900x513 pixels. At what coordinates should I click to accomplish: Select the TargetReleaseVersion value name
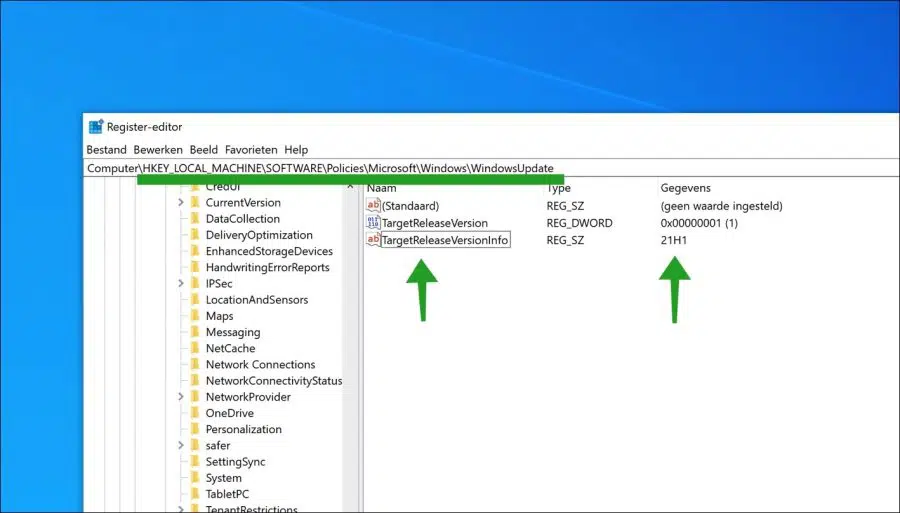(x=435, y=223)
